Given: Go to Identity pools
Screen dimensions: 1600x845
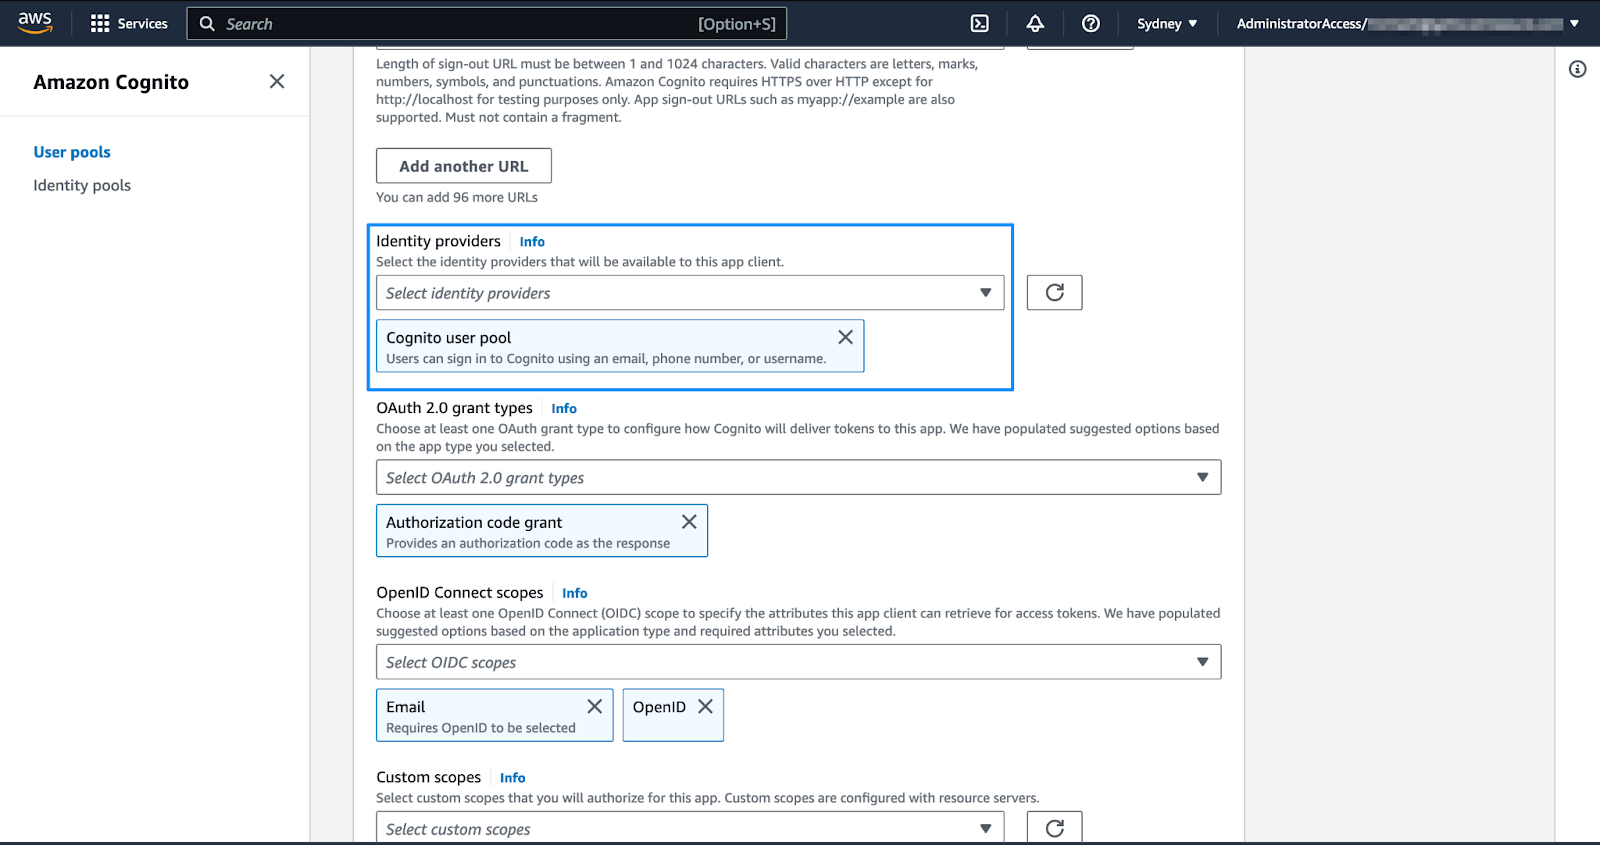Looking at the screenshot, I should click(82, 185).
